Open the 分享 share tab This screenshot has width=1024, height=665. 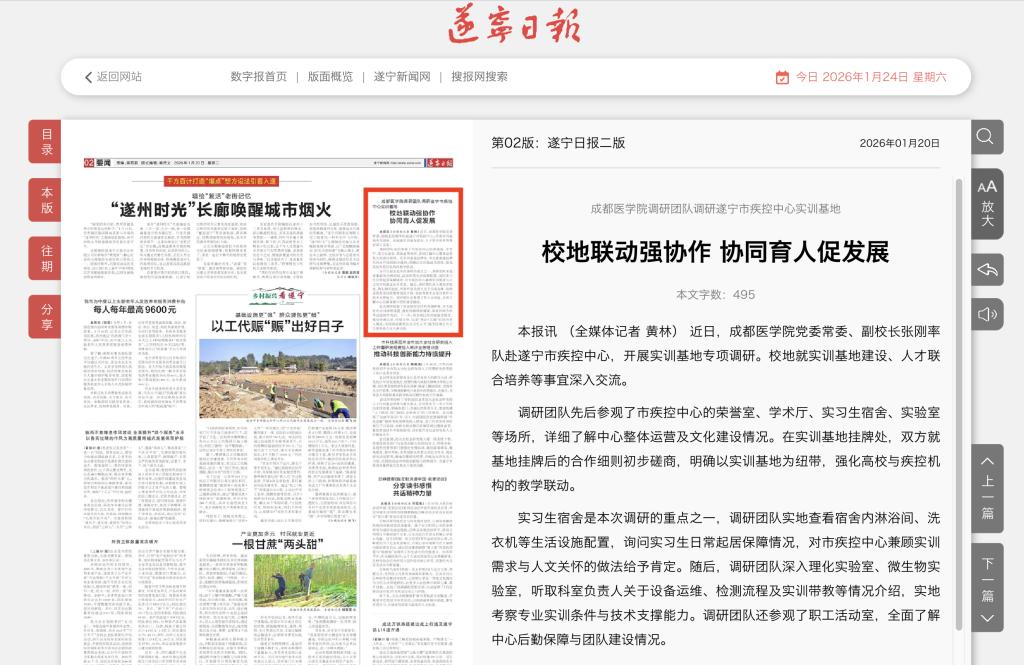(x=46, y=316)
